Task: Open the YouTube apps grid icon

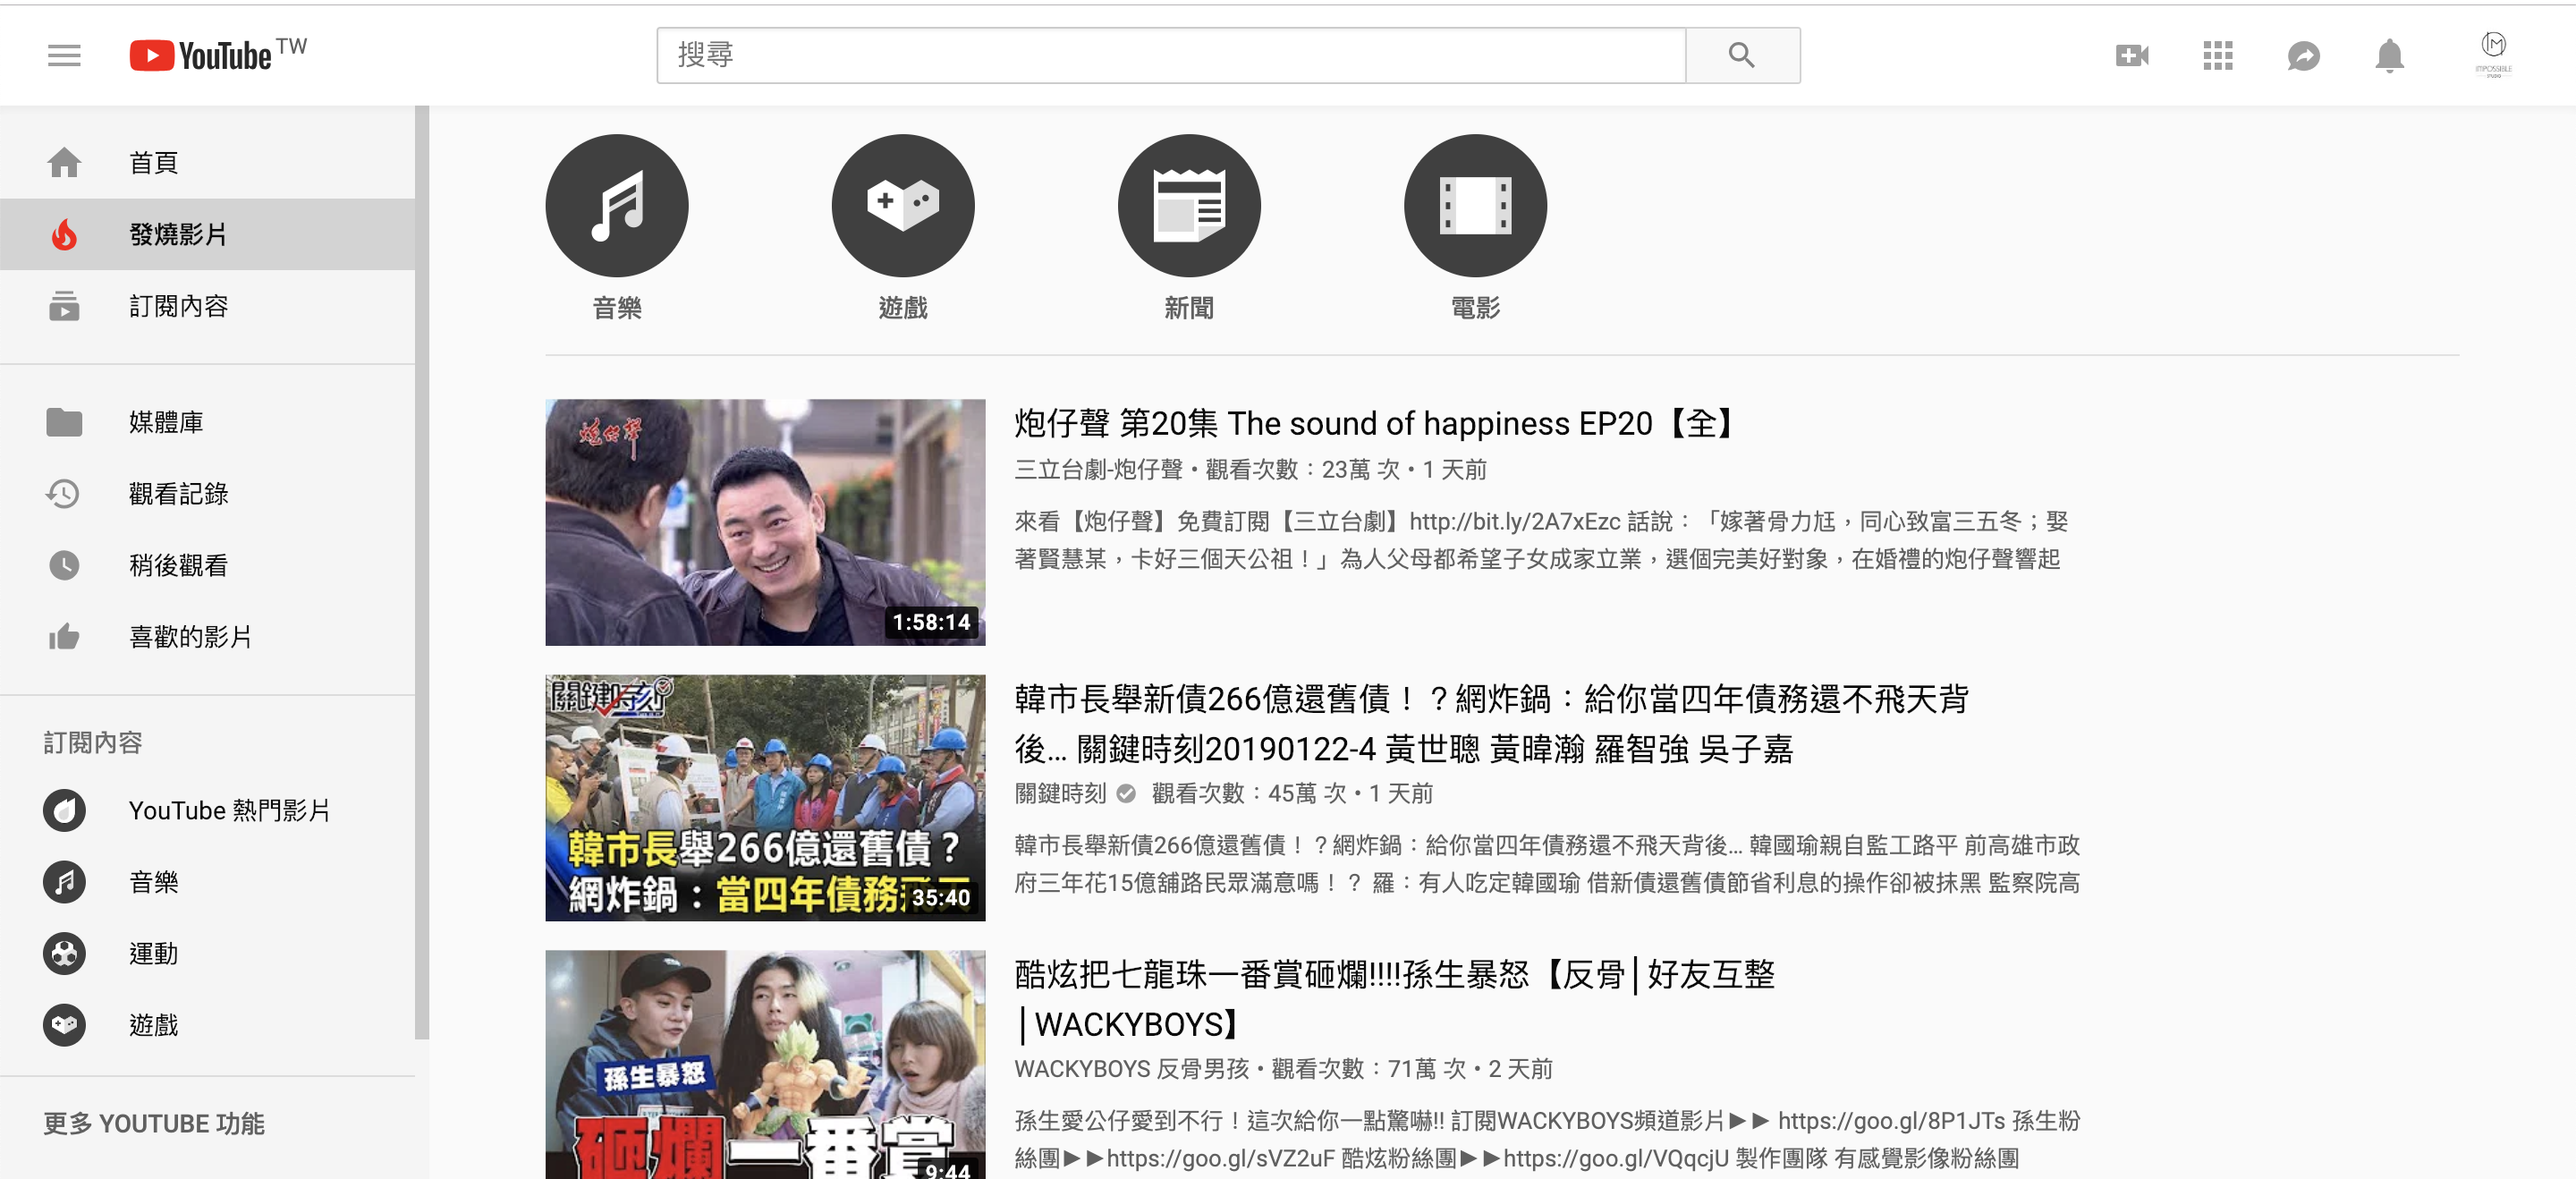Action: pos(2218,56)
